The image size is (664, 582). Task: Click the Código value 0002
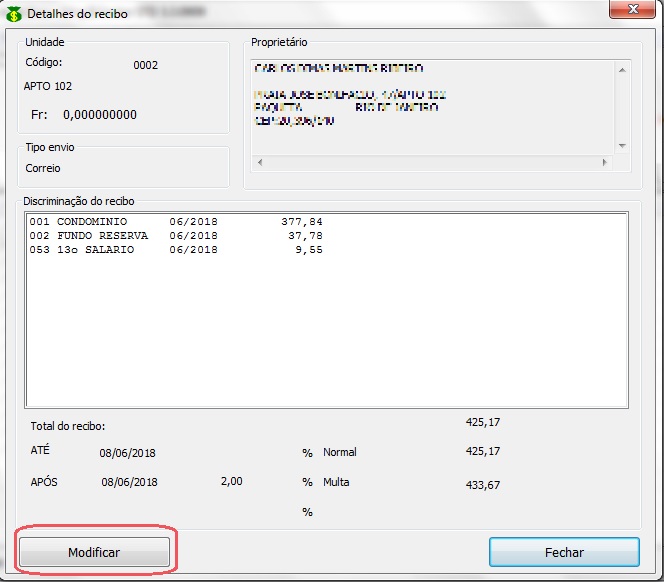coord(146,65)
